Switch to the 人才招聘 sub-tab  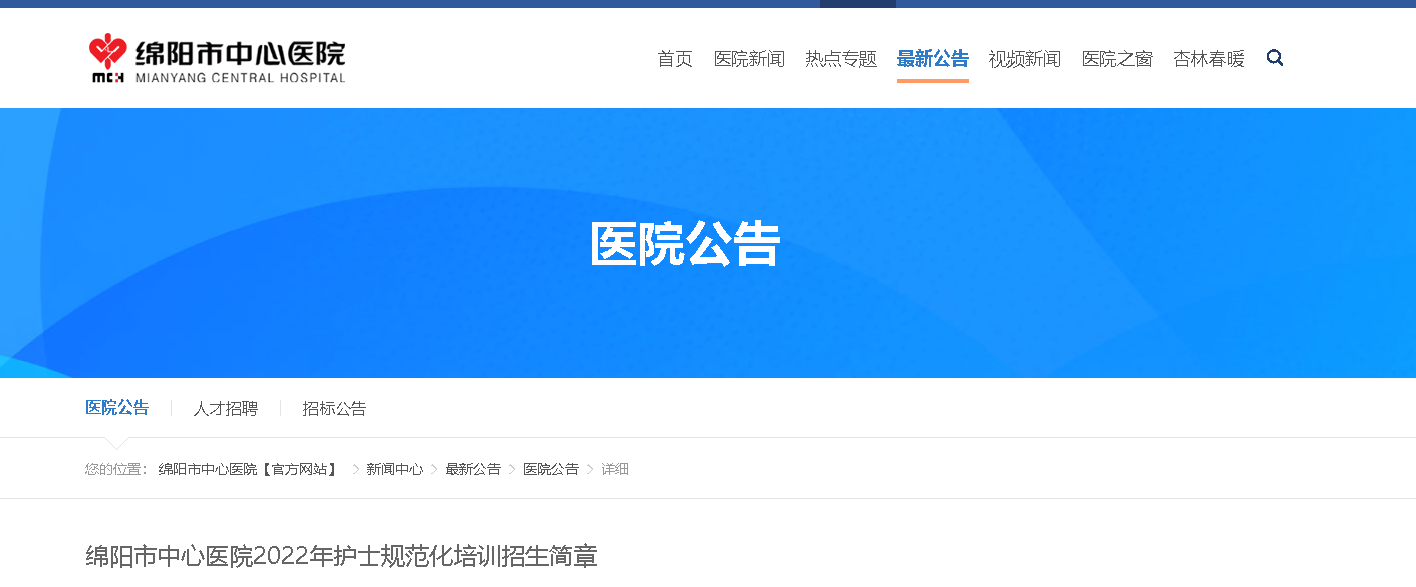point(226,408)
